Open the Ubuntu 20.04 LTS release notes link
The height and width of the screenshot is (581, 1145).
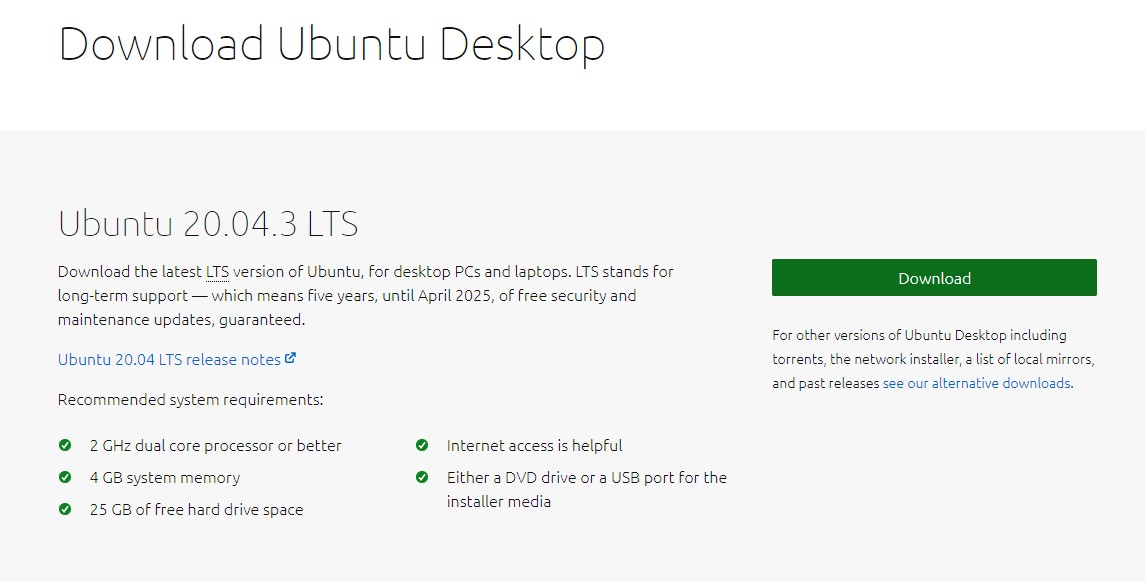pos(177,359)
